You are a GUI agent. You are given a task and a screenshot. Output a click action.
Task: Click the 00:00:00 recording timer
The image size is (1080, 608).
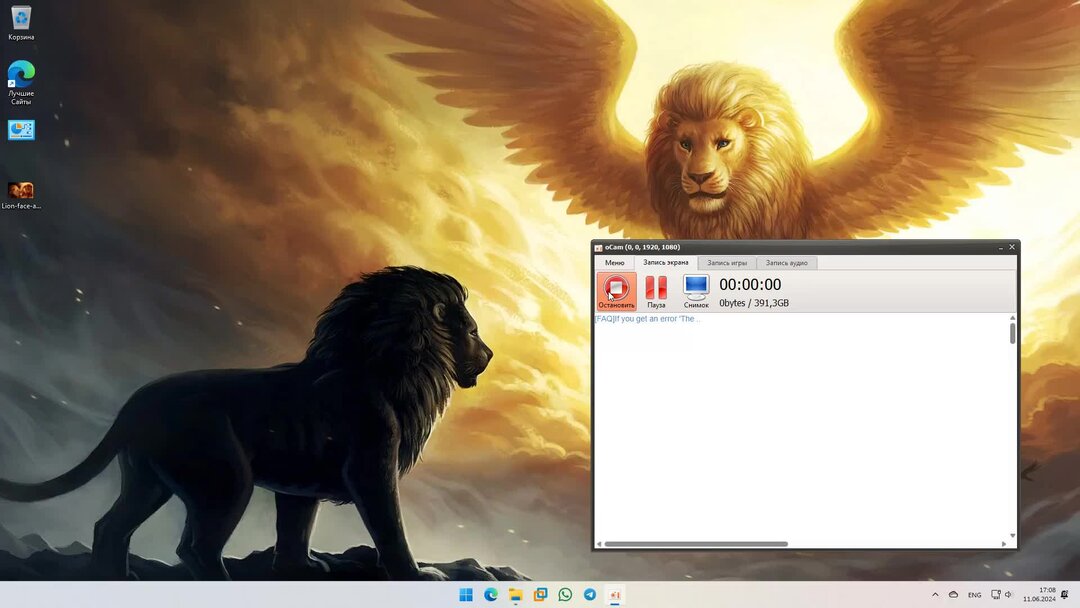(750, 284)
